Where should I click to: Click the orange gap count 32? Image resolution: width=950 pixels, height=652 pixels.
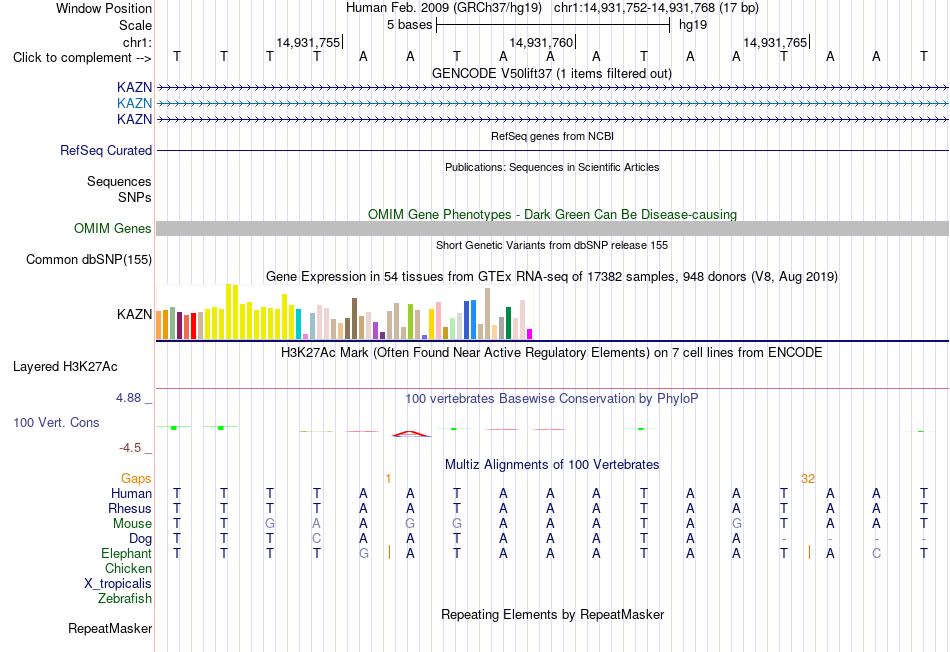808,479
